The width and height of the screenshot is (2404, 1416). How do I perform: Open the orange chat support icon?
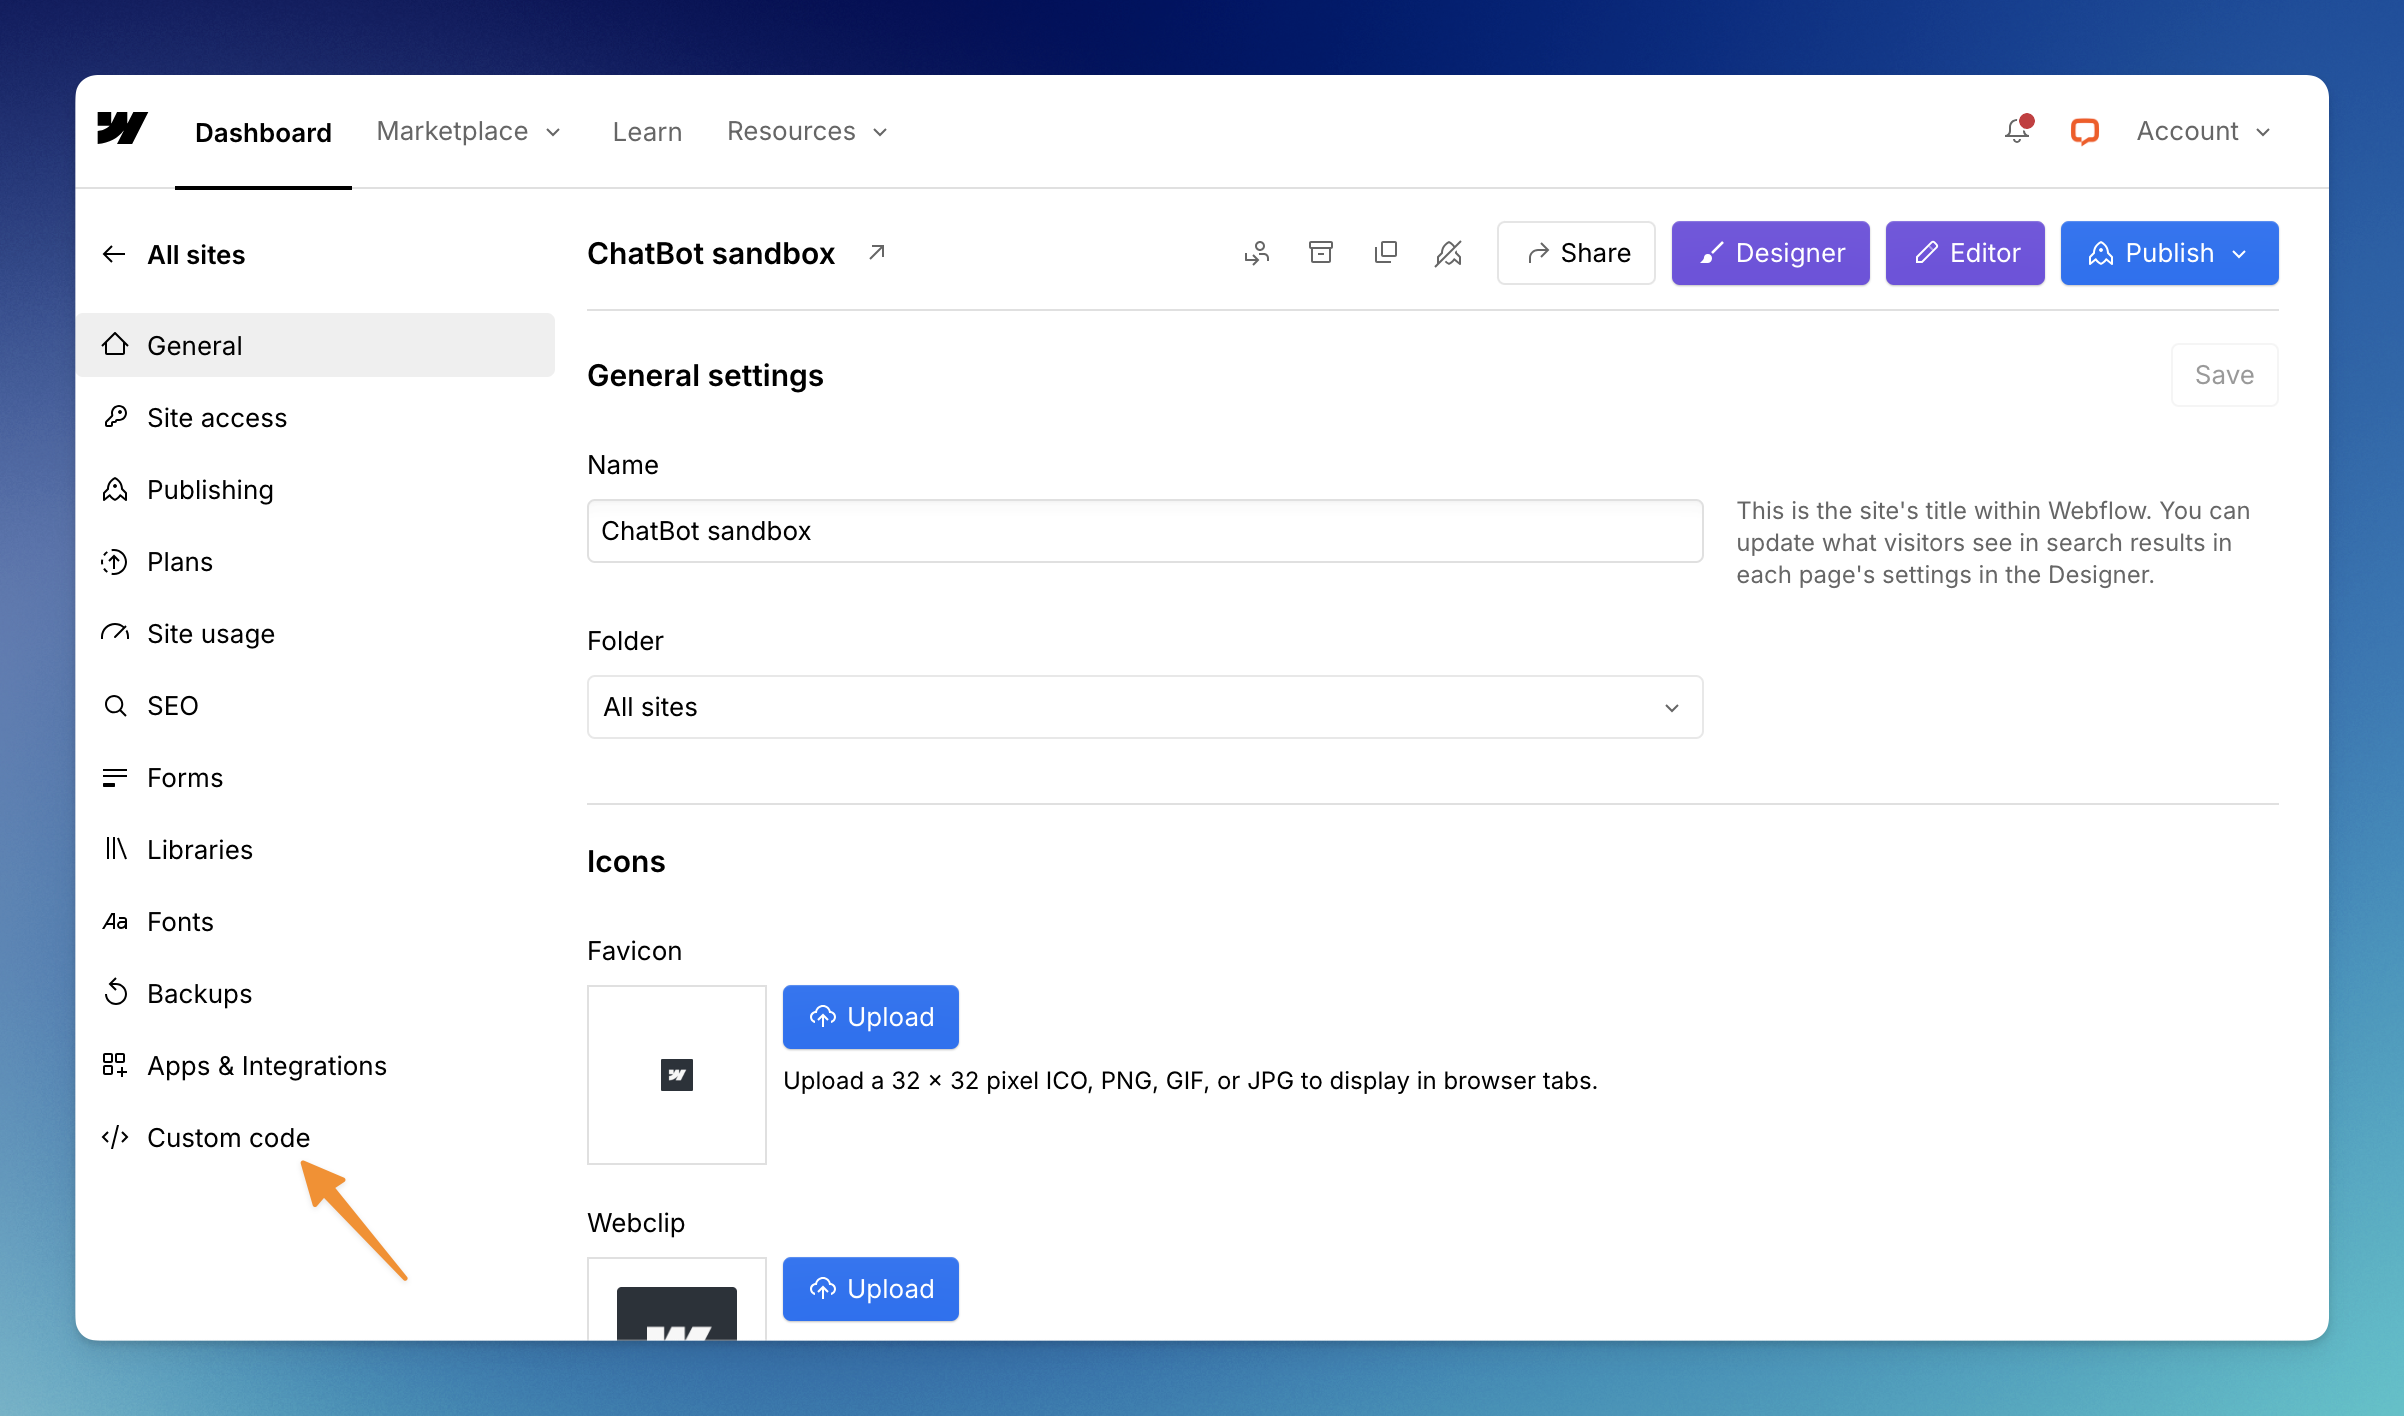click(x=2084, y=131)
